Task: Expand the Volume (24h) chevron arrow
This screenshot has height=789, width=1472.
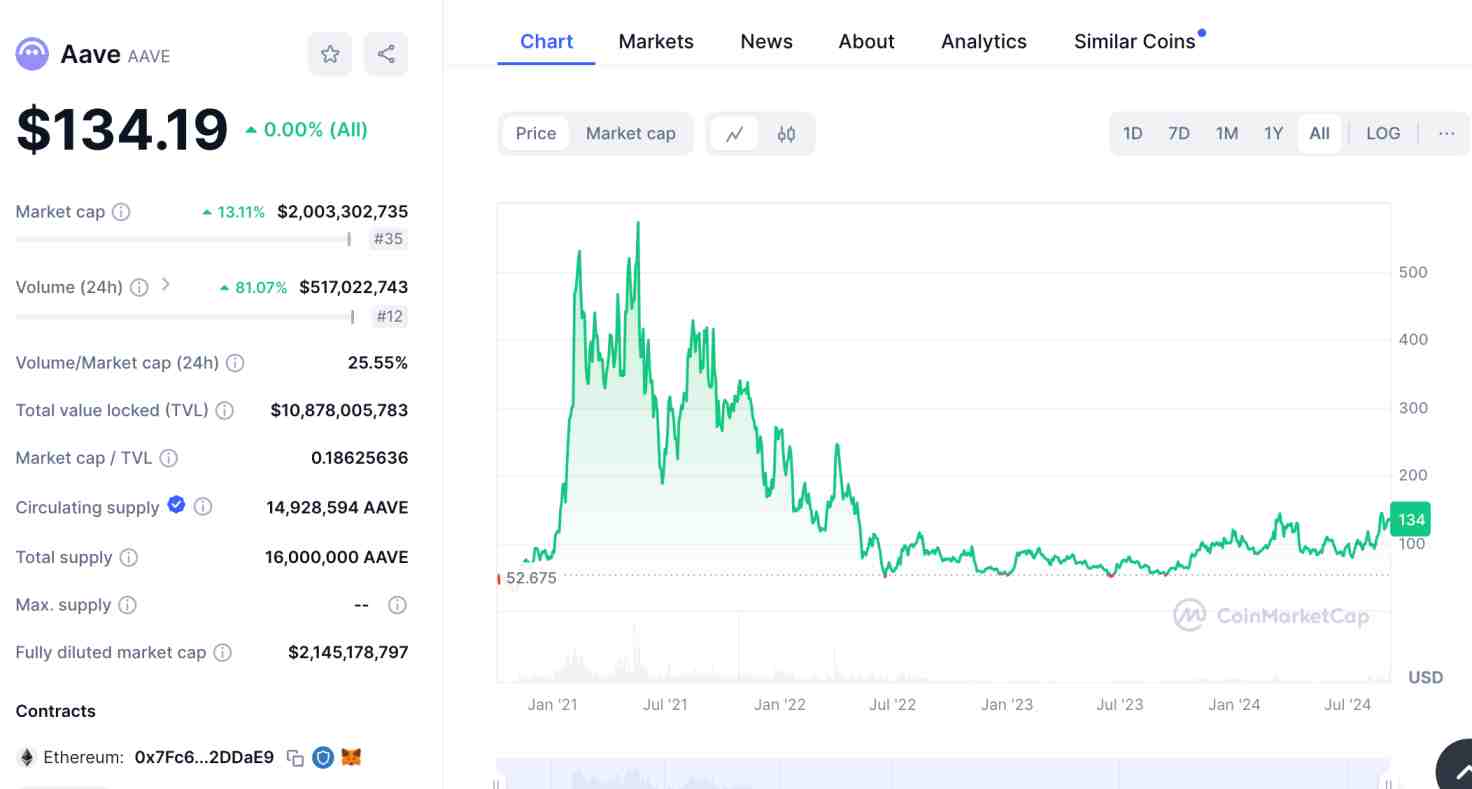Action: (166, 285)
